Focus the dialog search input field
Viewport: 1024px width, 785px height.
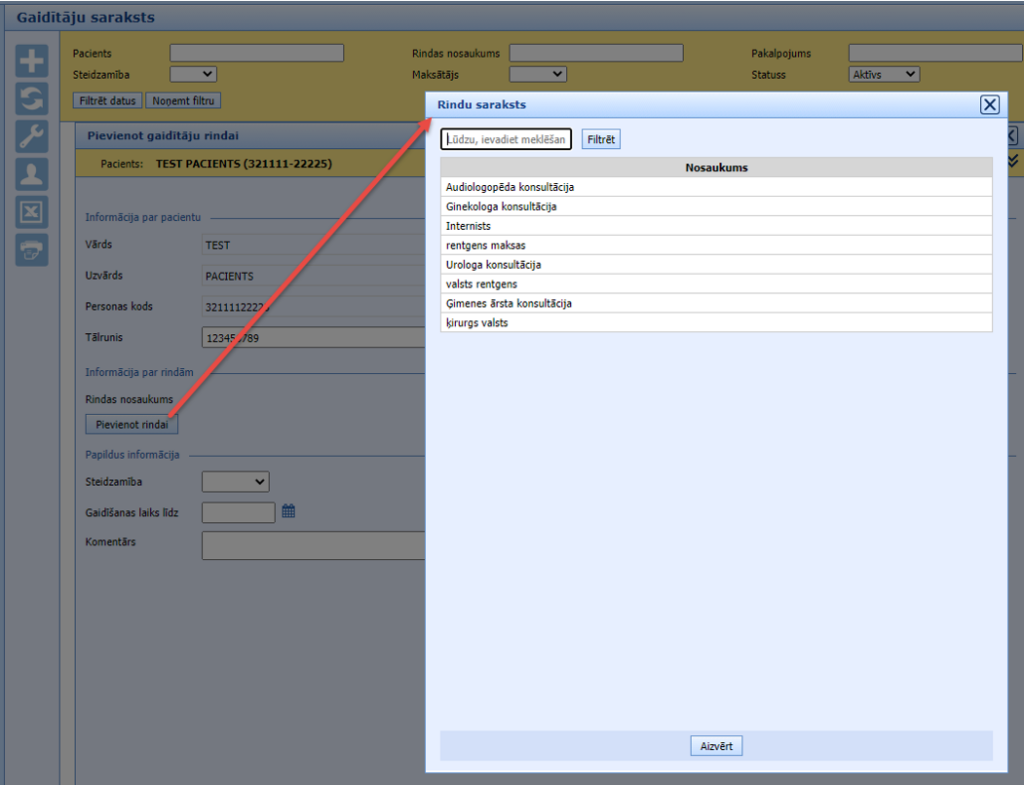pyautogui.click(x=506, y=140)
